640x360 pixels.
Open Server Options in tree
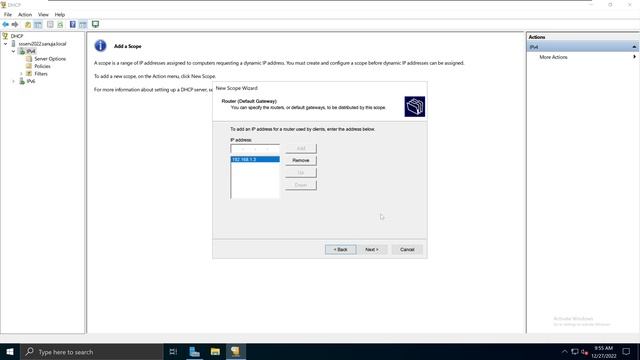50,59
